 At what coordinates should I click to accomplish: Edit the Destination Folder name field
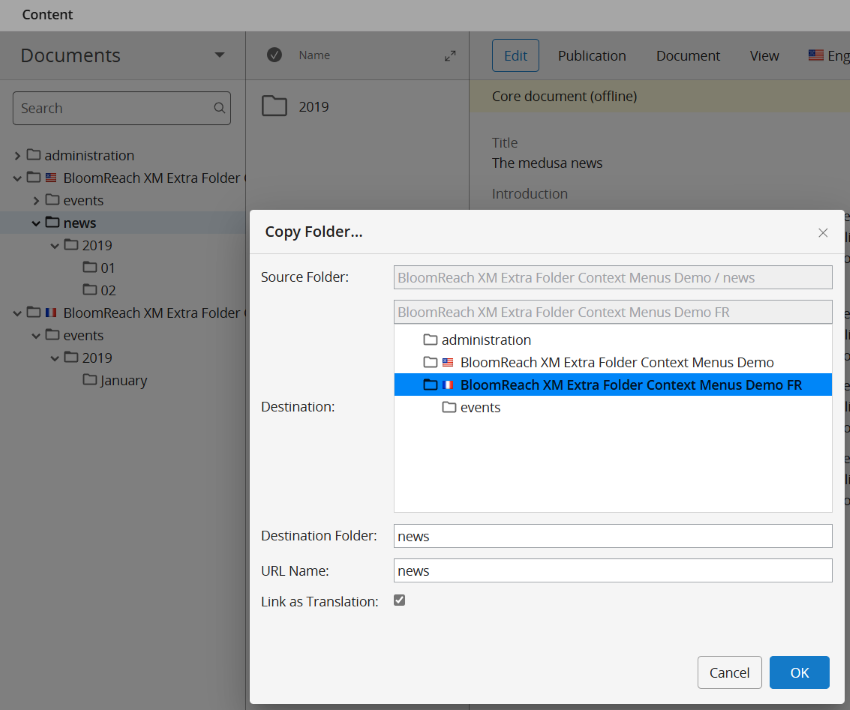pyautogui.click(x=613, y=536)
